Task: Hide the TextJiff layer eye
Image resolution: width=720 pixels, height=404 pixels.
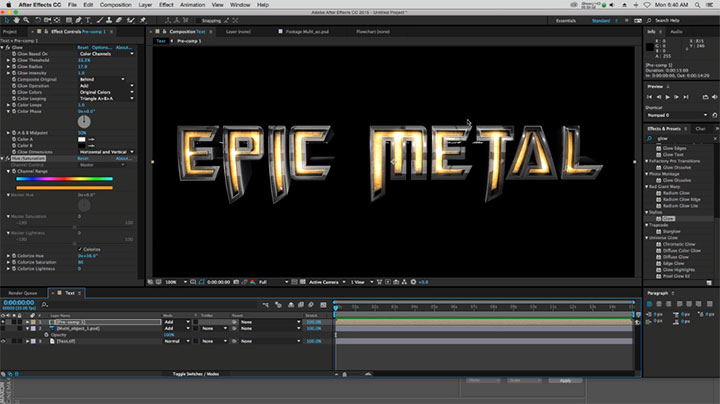Action: point(3,341)
